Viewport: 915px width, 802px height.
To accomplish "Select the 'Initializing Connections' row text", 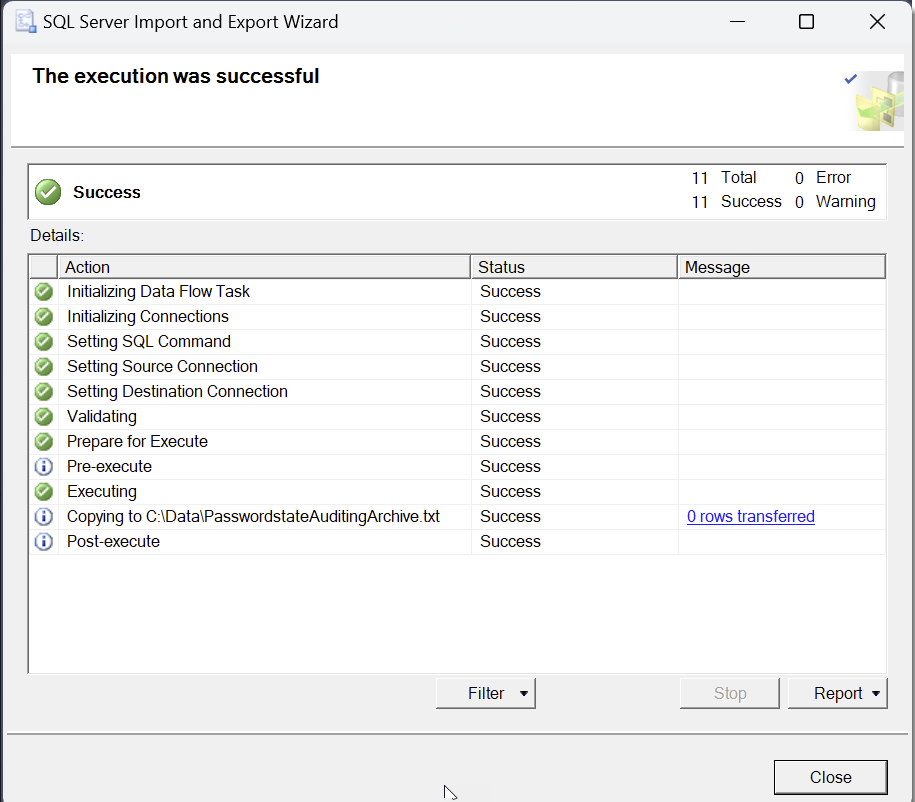I will click(x=148, y=316).
